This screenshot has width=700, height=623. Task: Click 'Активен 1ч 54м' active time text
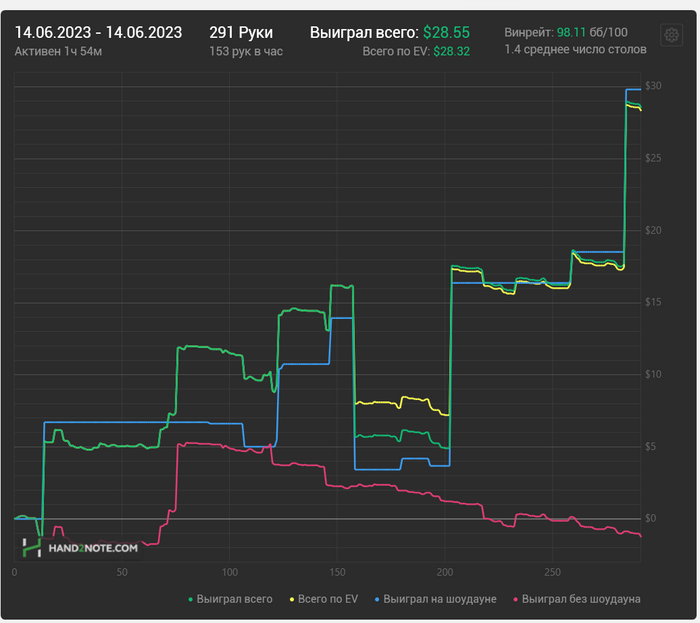click(58, 52)
